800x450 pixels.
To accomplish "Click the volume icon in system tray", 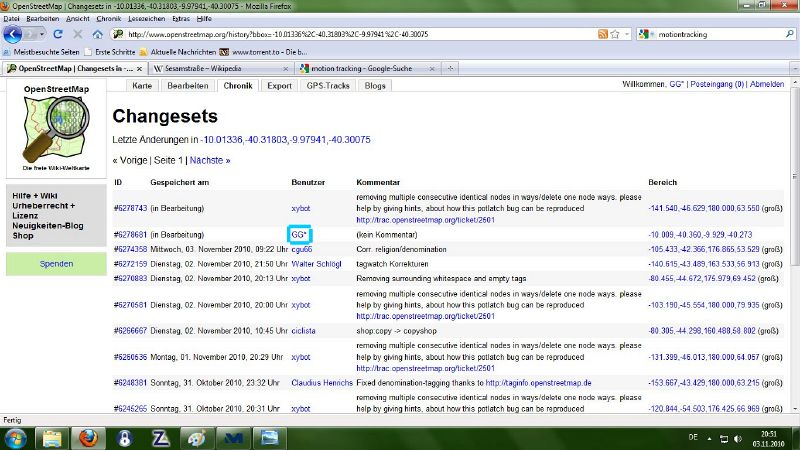I will (x=738, y=438).
